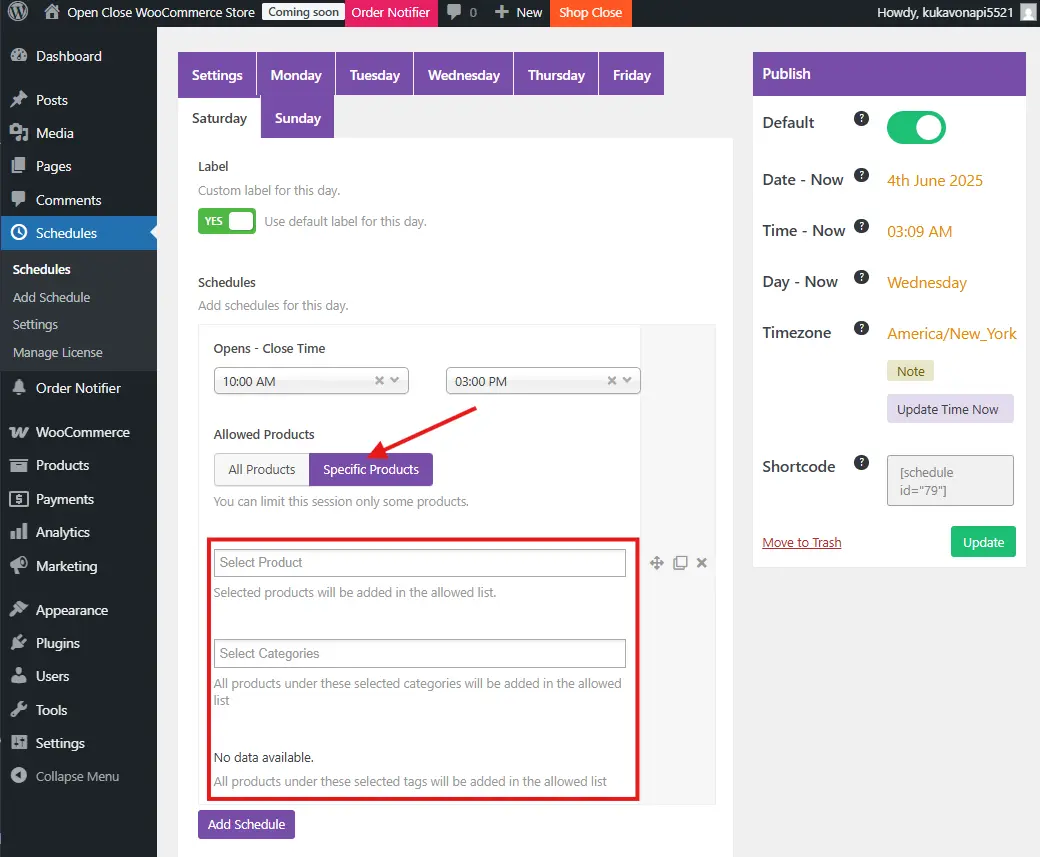Select the All Products option
The height and width of the screenshot is (857, 1040).
[x=261, y=470]
